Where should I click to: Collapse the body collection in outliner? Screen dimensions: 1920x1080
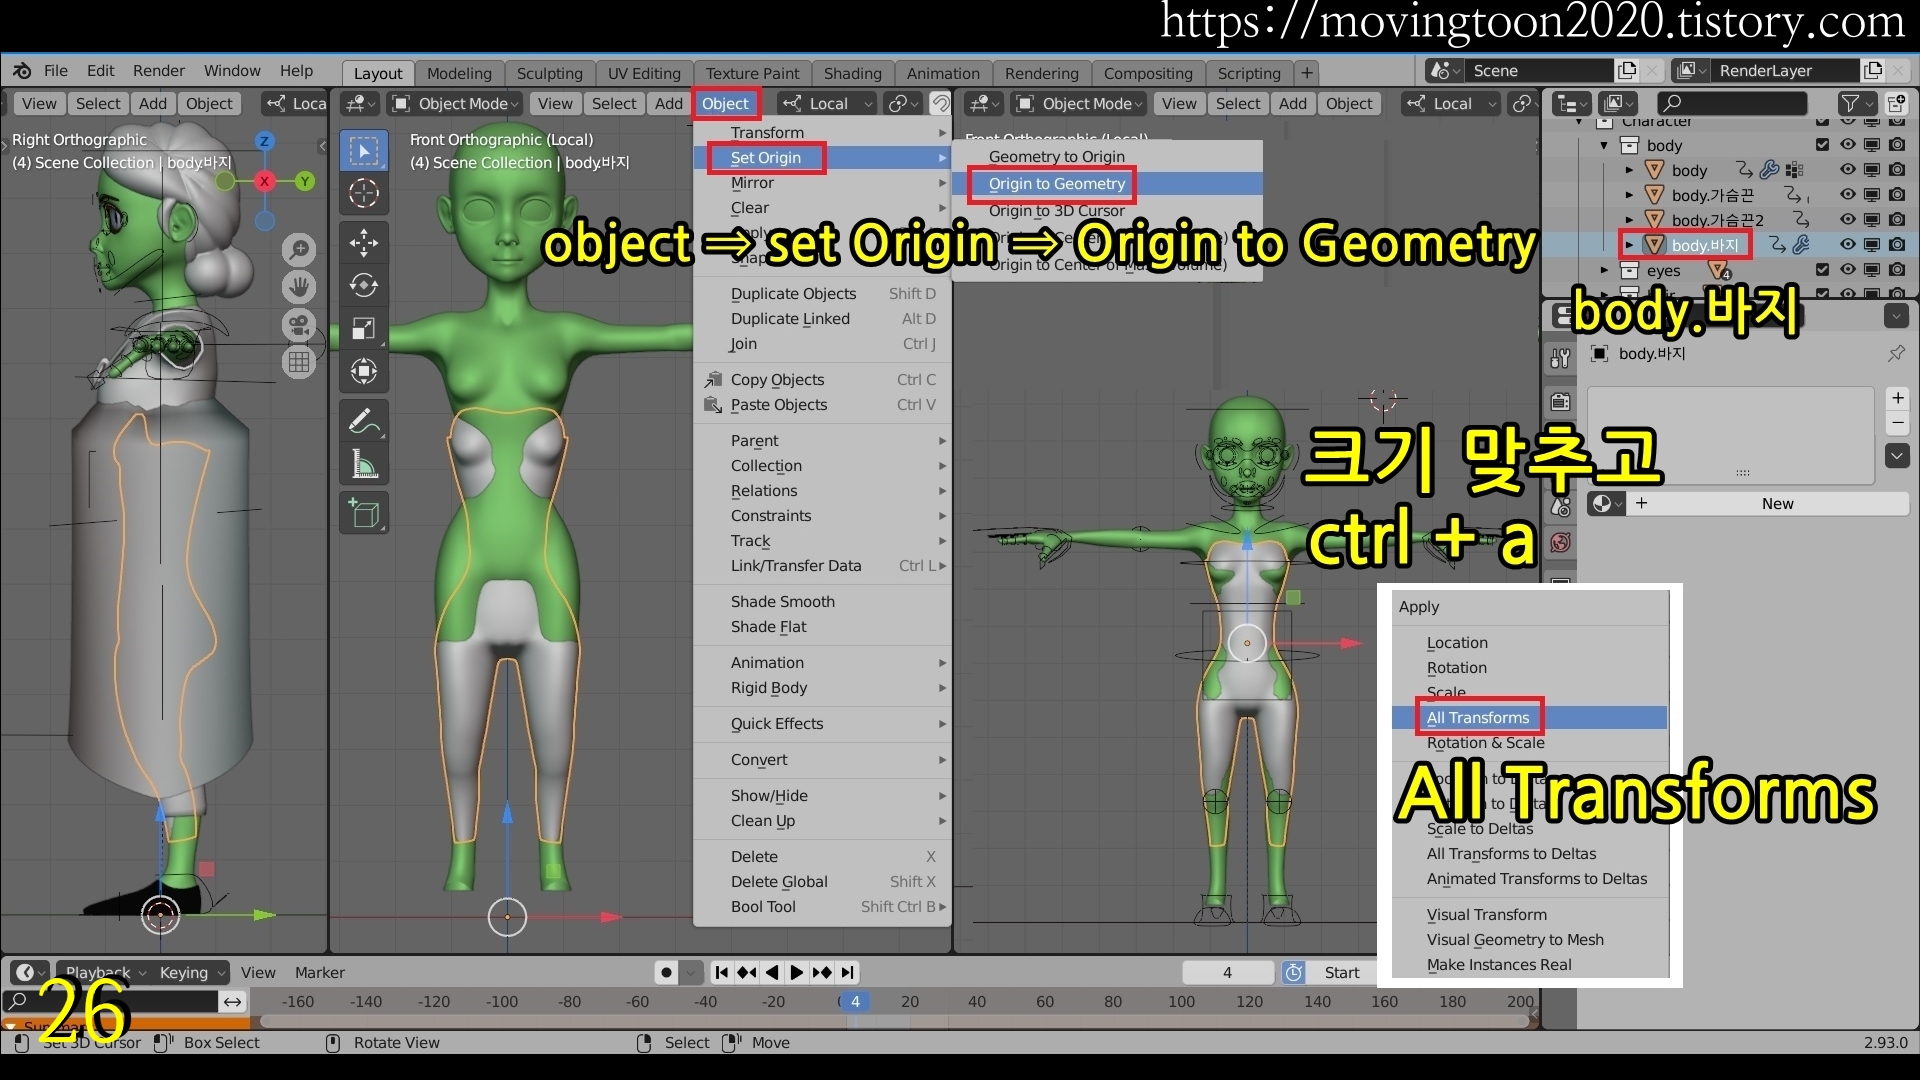point(1605,145)
